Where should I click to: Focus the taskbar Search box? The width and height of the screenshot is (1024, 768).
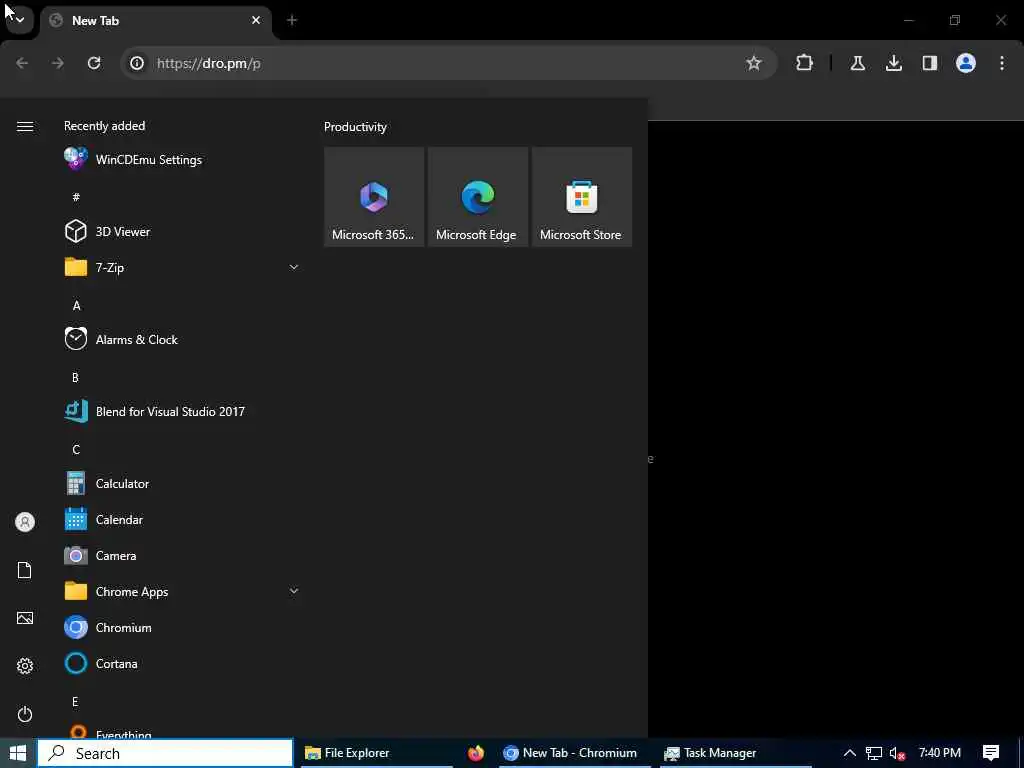(x=165, y=753)
